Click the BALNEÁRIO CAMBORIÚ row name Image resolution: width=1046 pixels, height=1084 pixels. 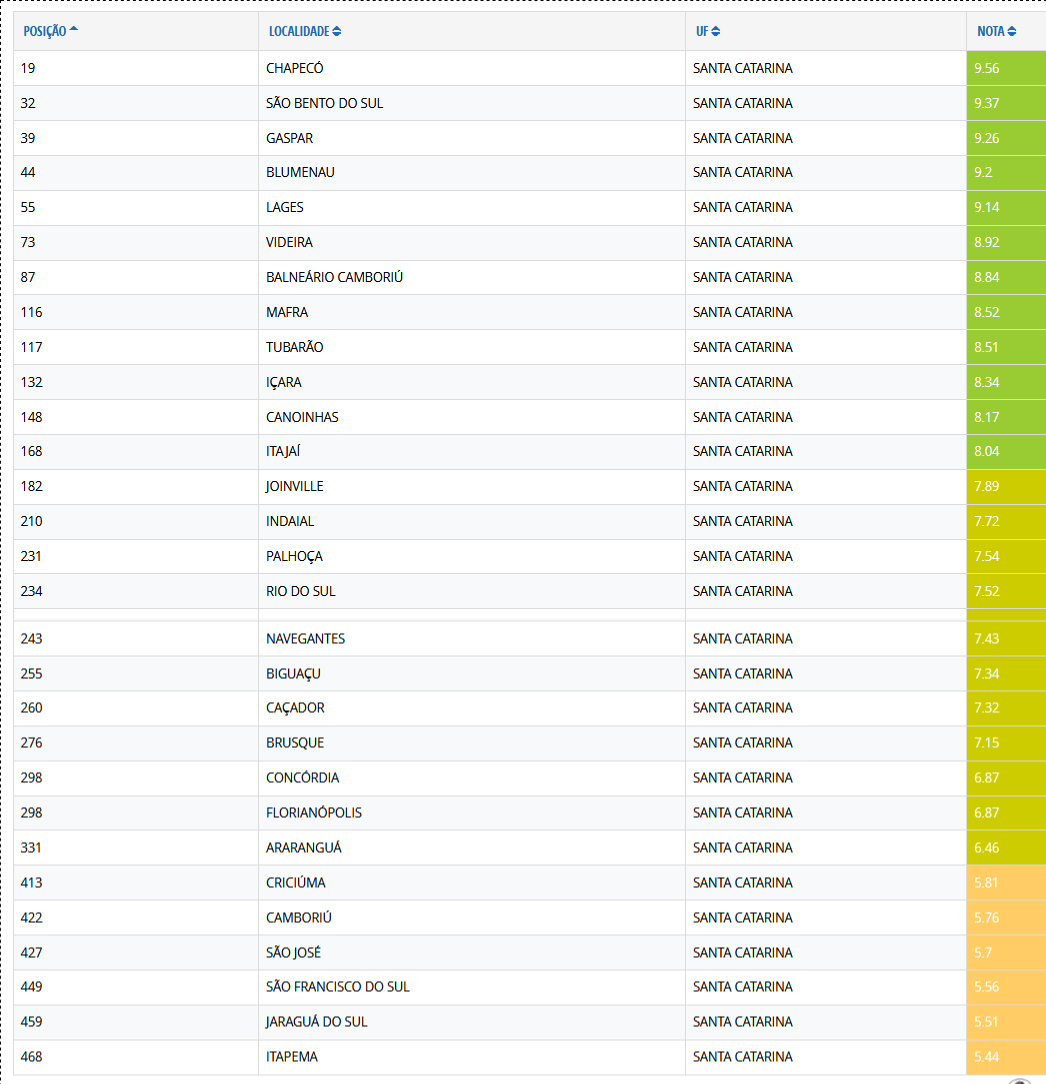click(x=334, y=277)
